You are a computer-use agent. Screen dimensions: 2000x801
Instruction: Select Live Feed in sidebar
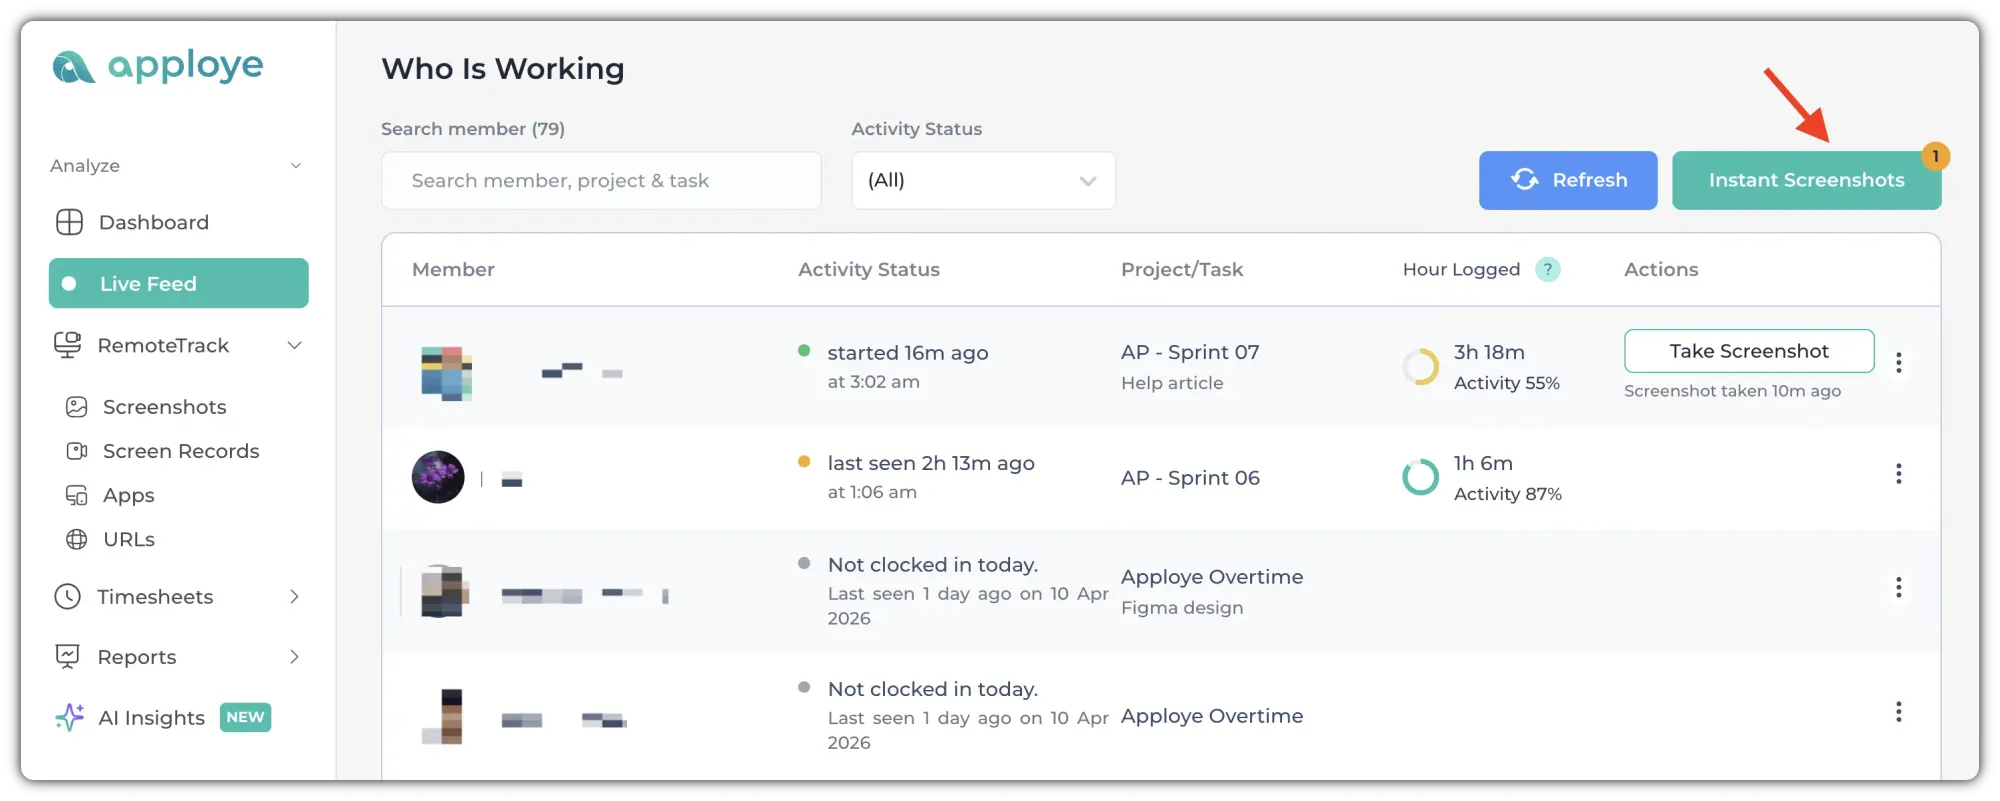178,284
